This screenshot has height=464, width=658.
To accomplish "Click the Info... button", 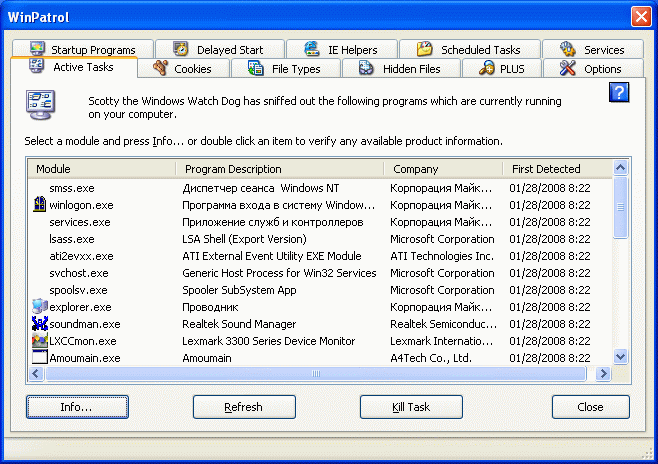I will point(77,407).
